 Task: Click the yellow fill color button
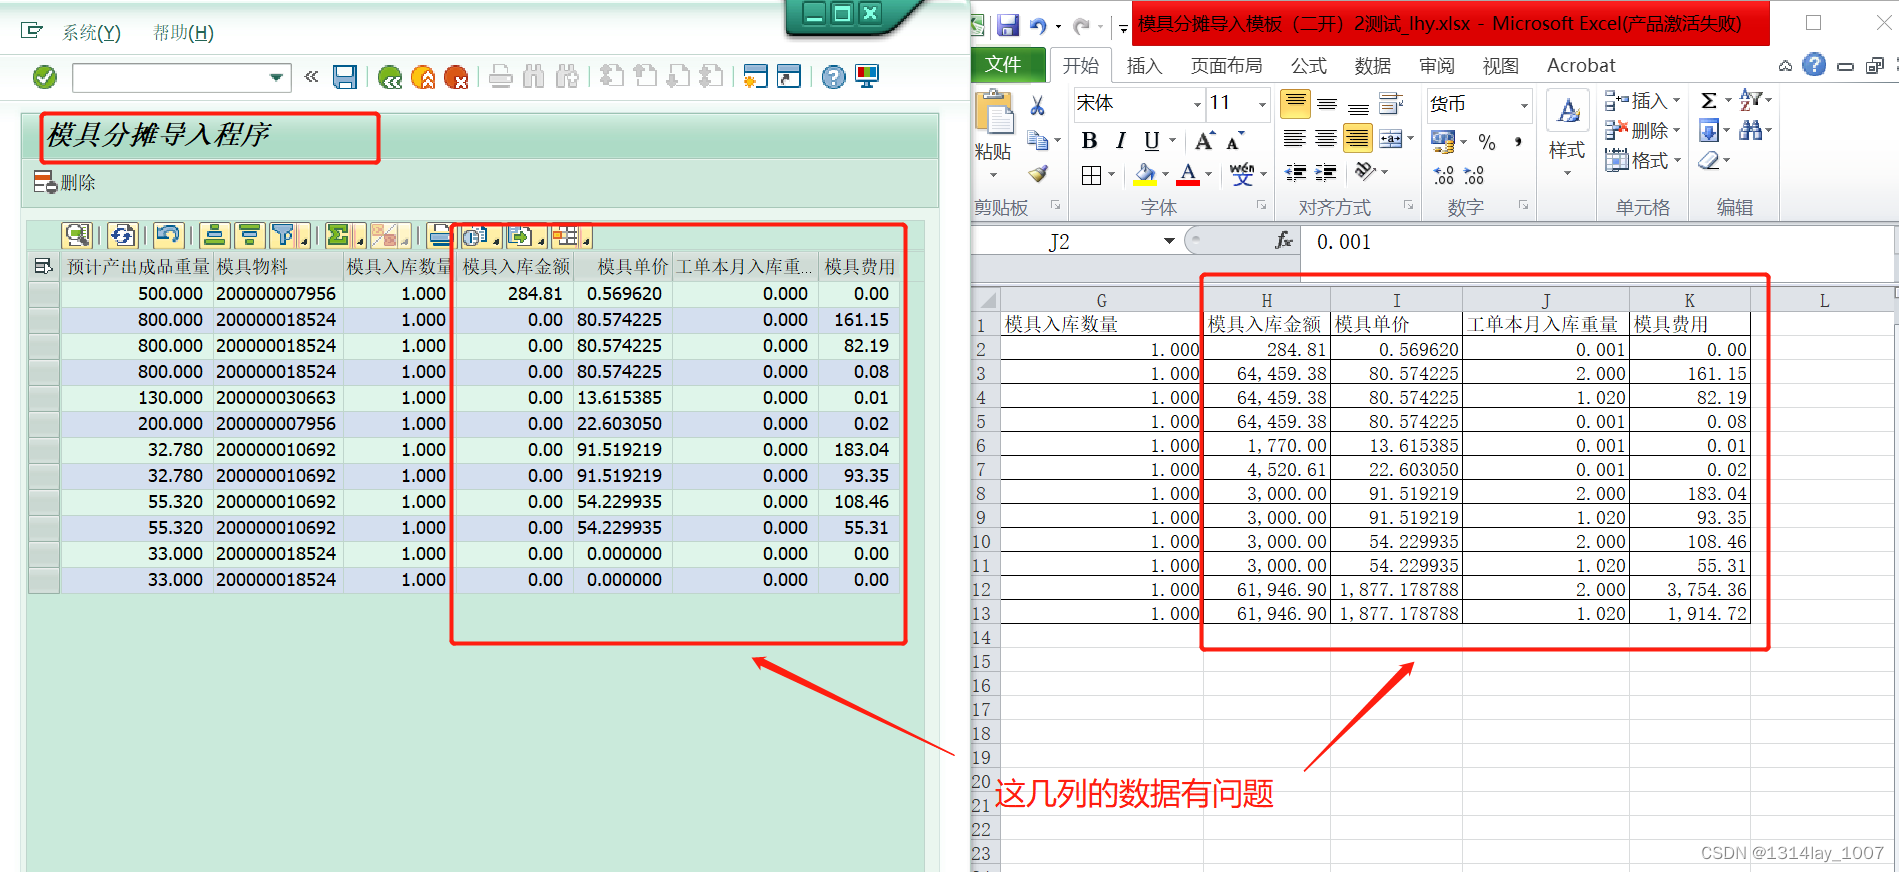[x=1145, y=175]
